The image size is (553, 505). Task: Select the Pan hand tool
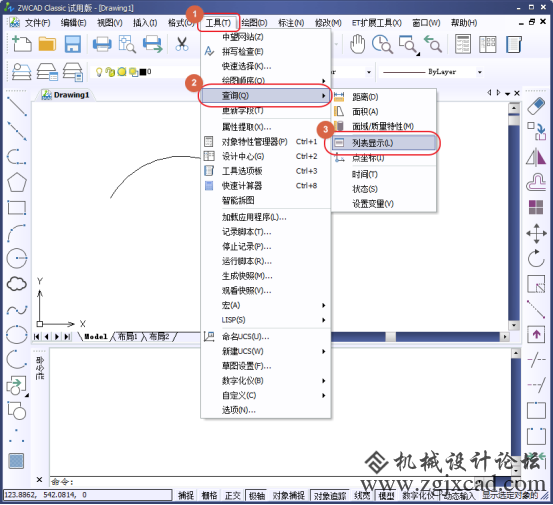tap(357, 44)
